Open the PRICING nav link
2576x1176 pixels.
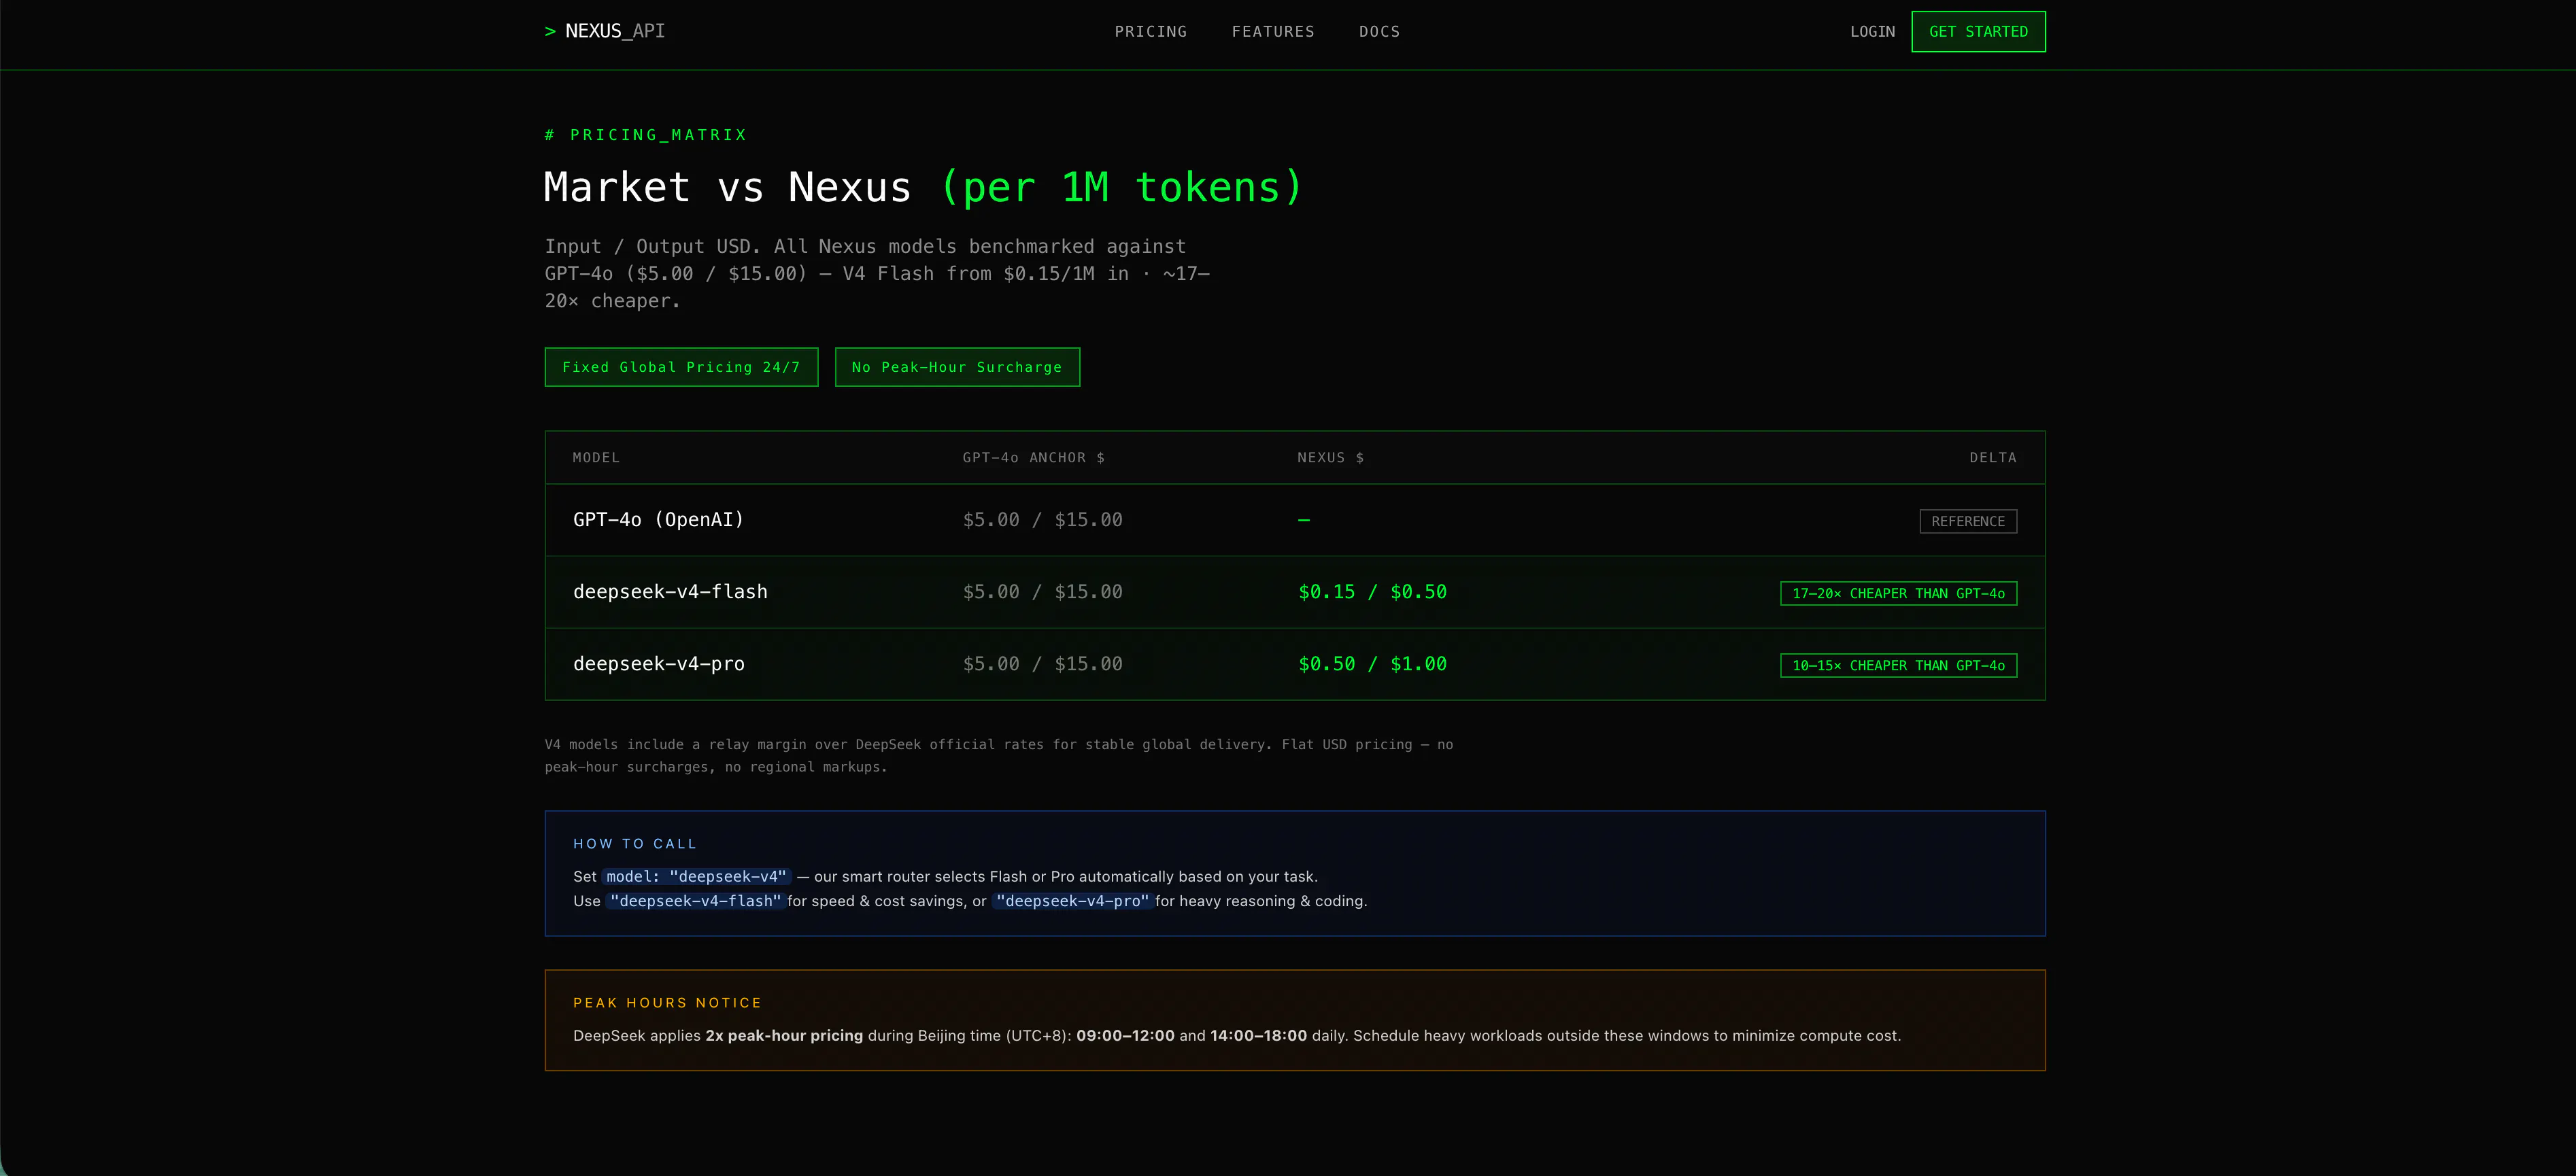tap(1151, 32)
